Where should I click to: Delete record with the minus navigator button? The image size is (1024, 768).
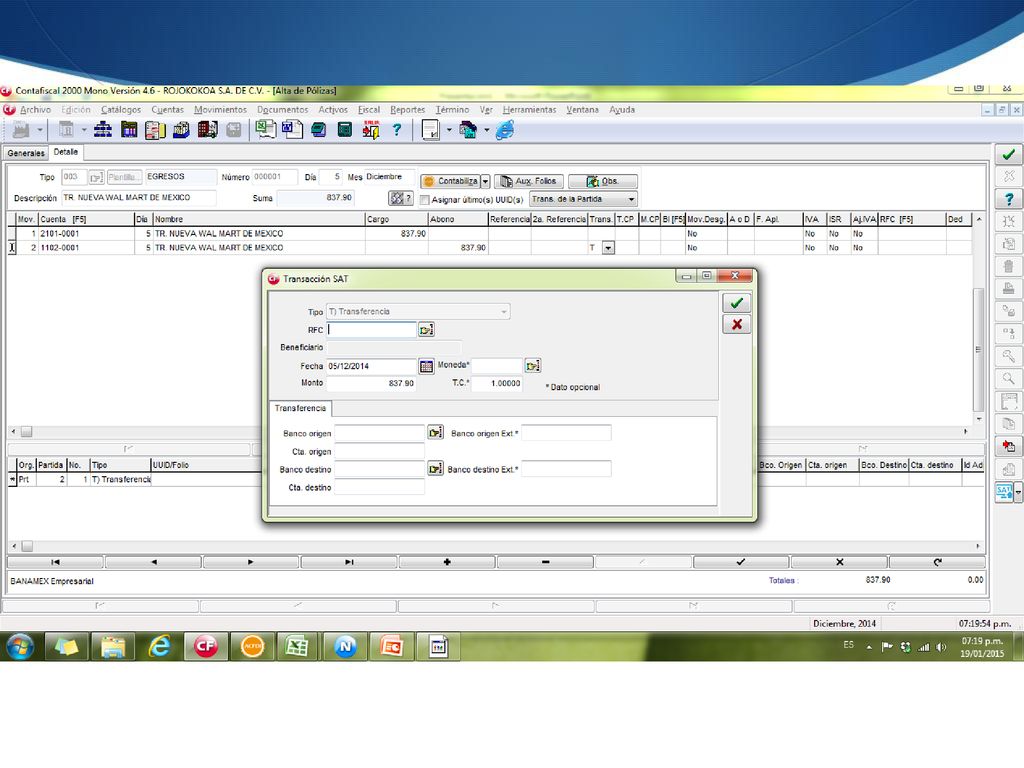click(545, 562)
